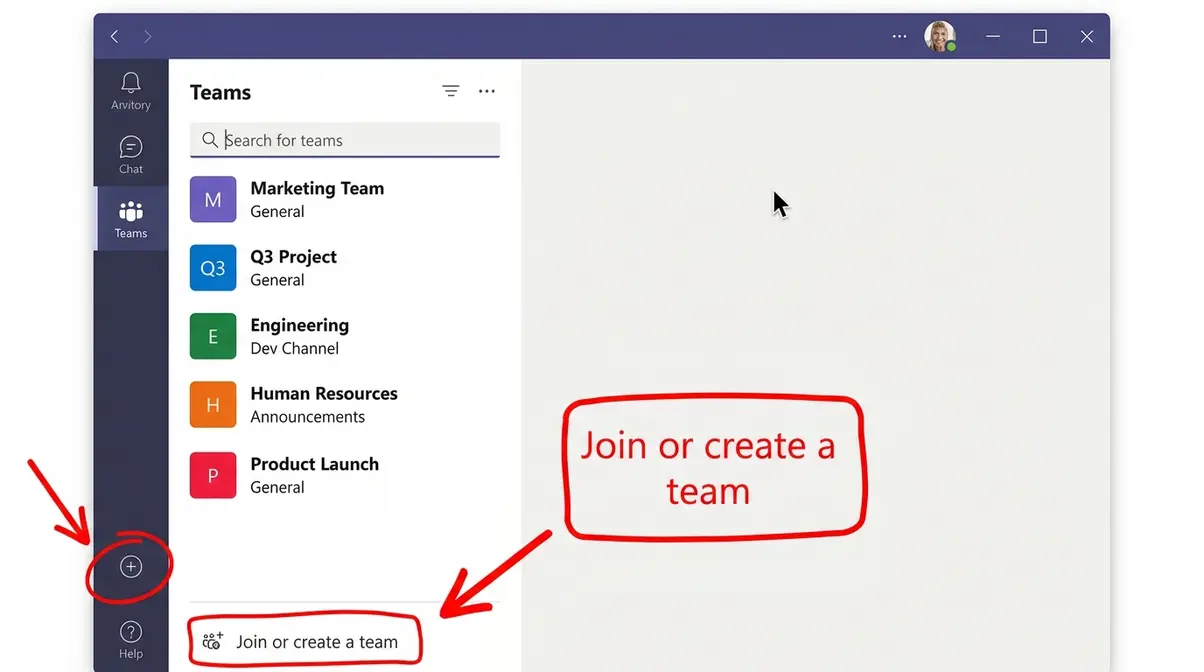
Task: Open the user profile avatar
Action: click(940, 36)
